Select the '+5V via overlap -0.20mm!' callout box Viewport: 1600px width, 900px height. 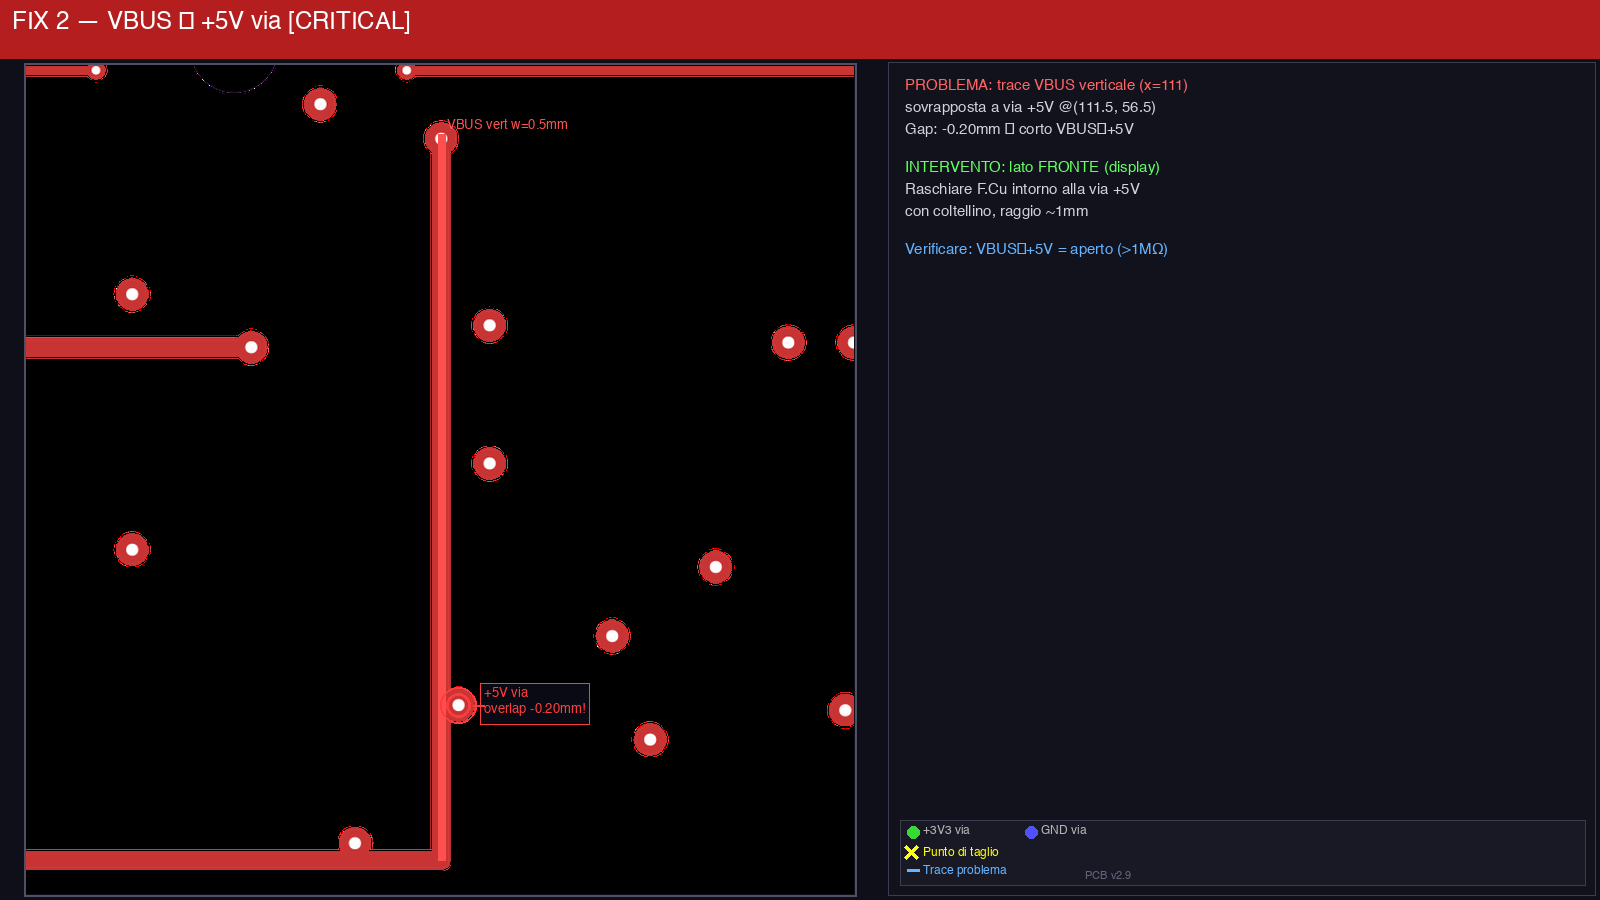point(535,704)
